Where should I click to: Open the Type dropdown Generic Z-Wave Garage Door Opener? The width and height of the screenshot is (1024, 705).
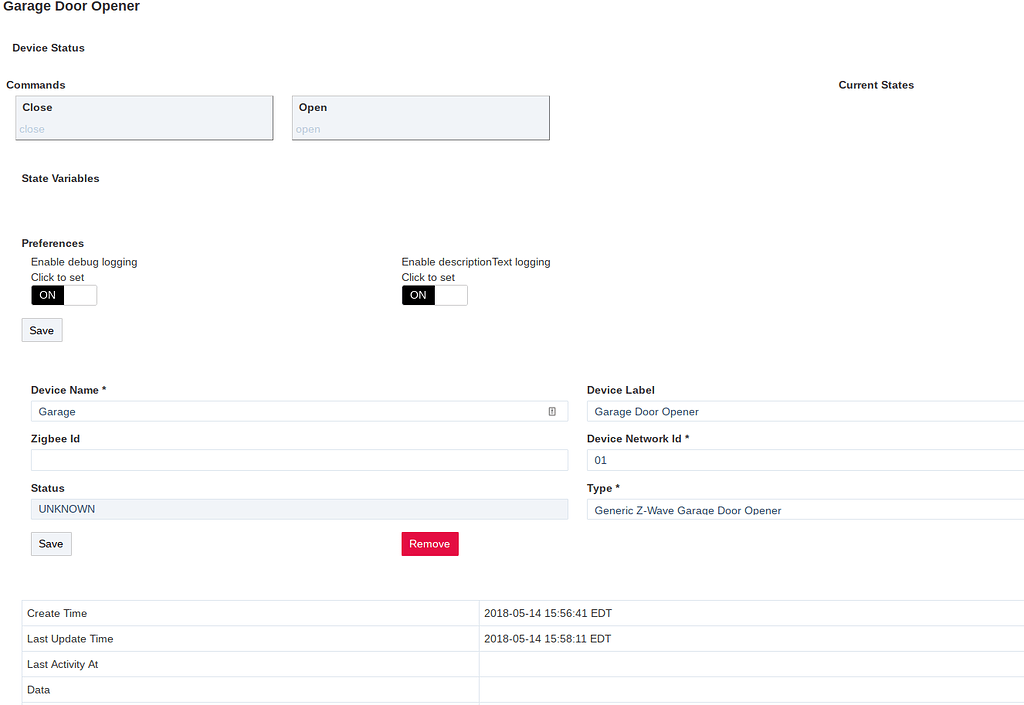pyautogui.click(x=805, y=510)
